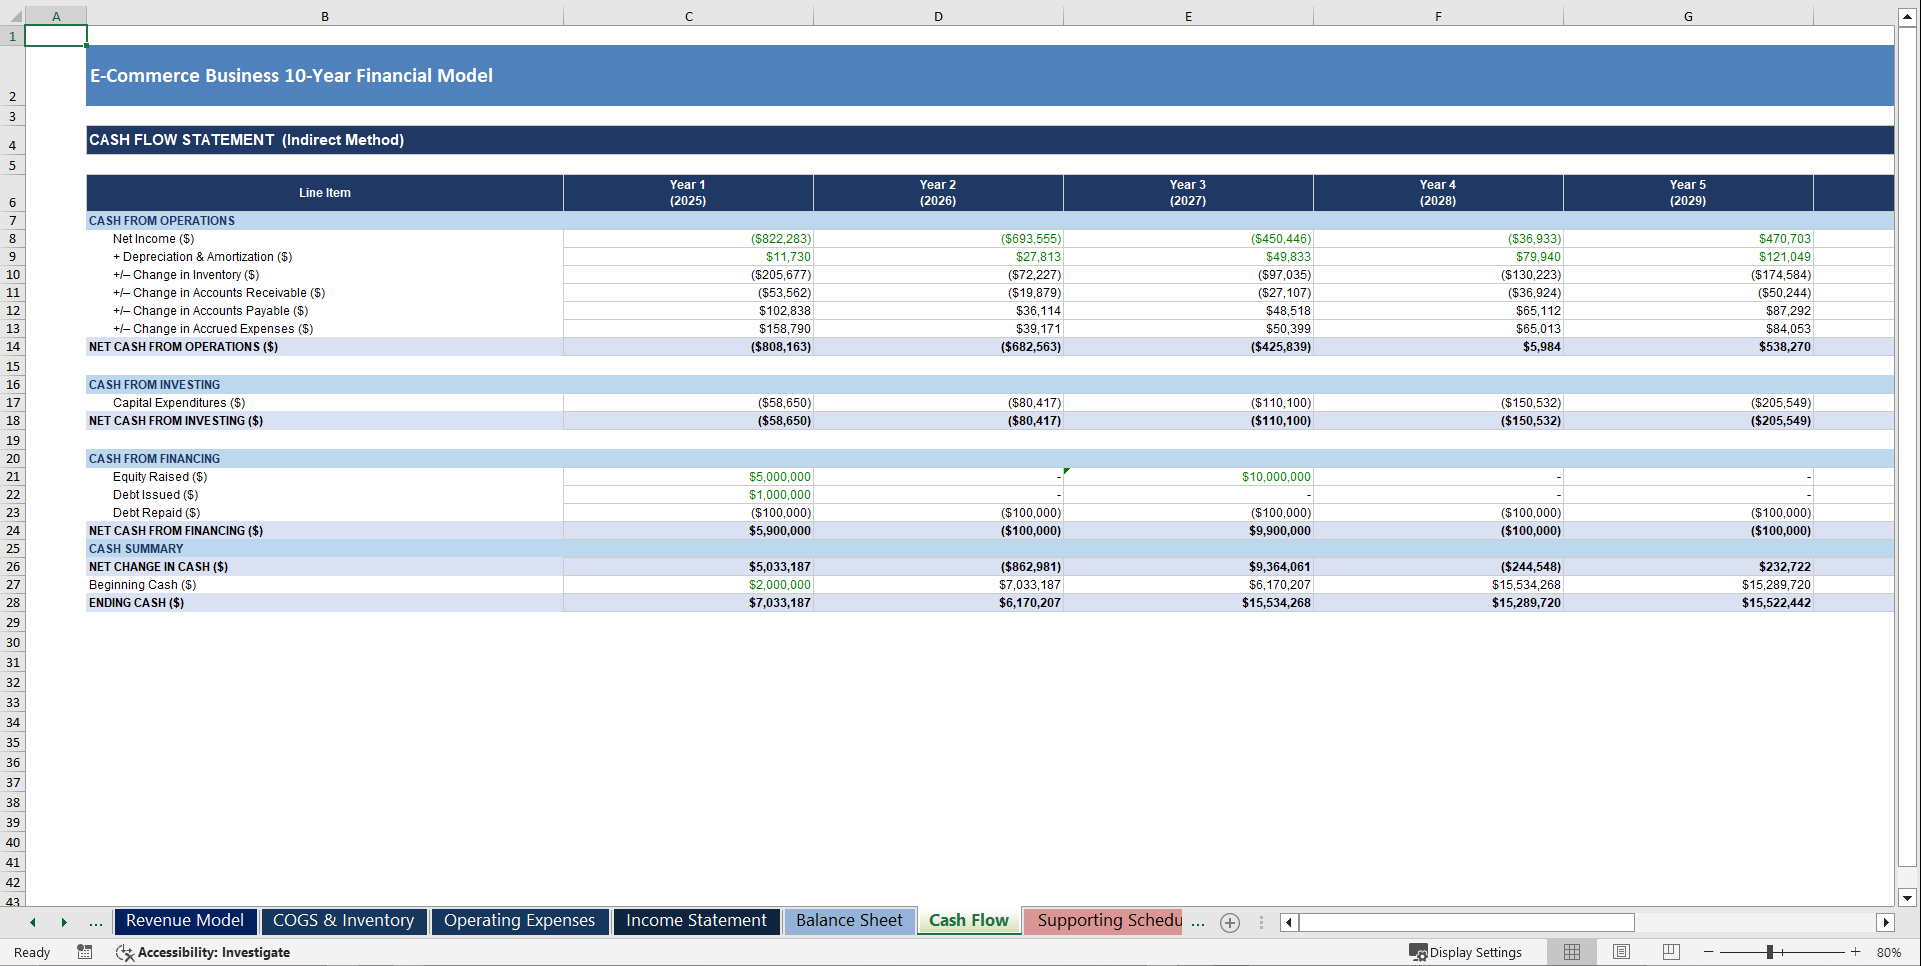The image size is (1921, 966).
Task: Open Display Settings from status bar
Action: coord(1466,952)
